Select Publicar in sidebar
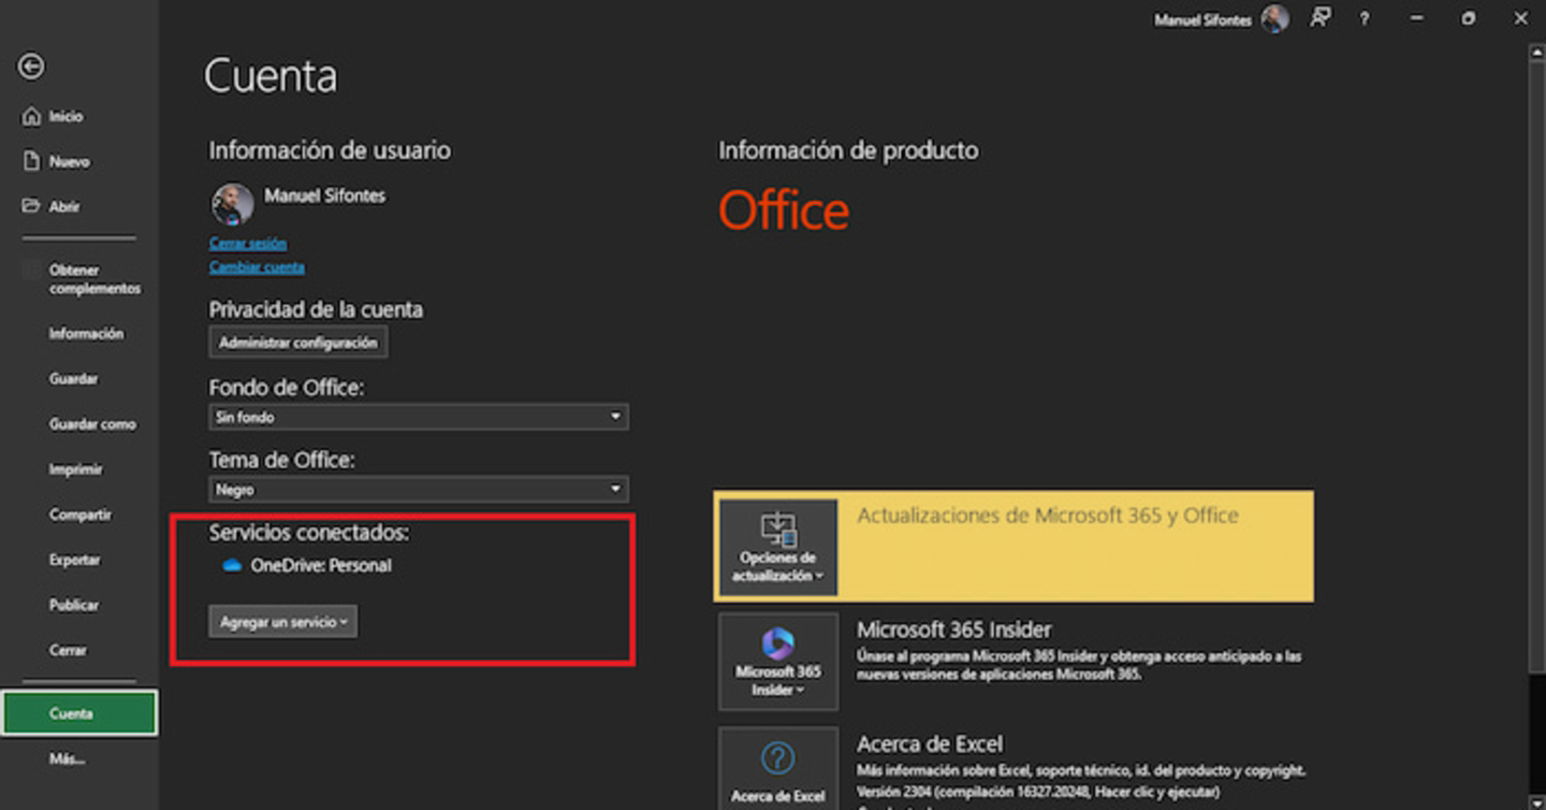Screen dimensions: 1546x810 74,605
